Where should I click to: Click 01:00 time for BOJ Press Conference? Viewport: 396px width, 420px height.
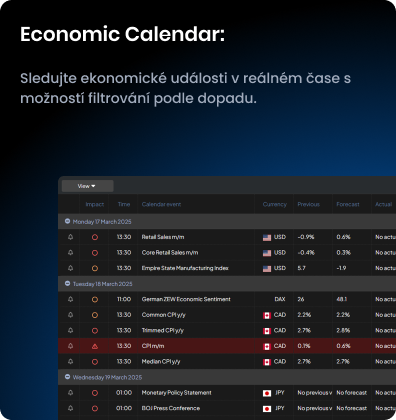pyautogui.click(x=124, y=408)
